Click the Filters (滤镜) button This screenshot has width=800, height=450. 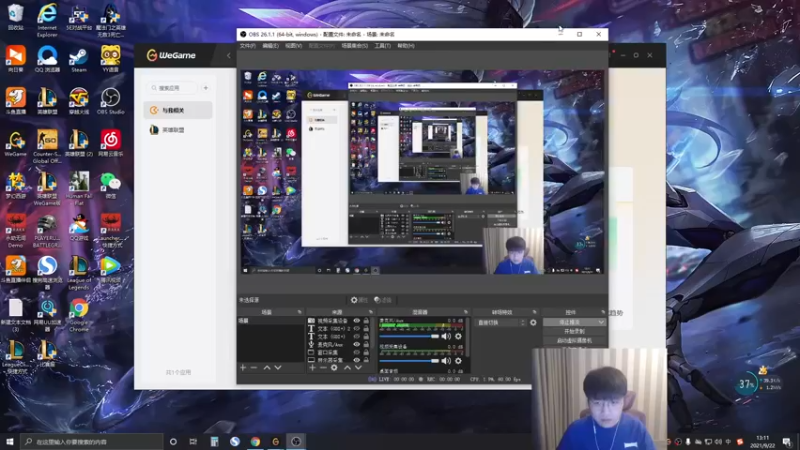pos(383,300)
